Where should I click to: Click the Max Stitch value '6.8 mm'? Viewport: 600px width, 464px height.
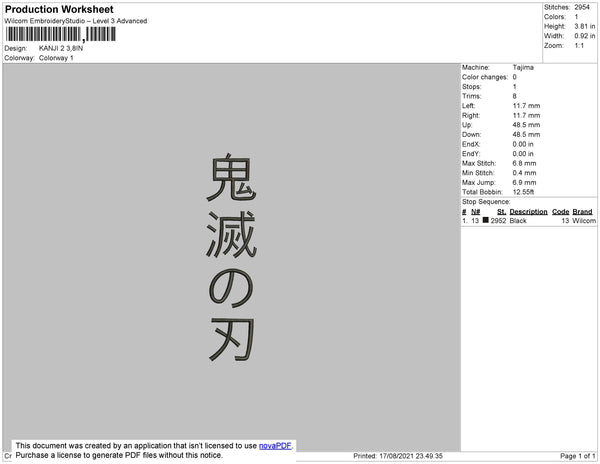click(524, 163)
